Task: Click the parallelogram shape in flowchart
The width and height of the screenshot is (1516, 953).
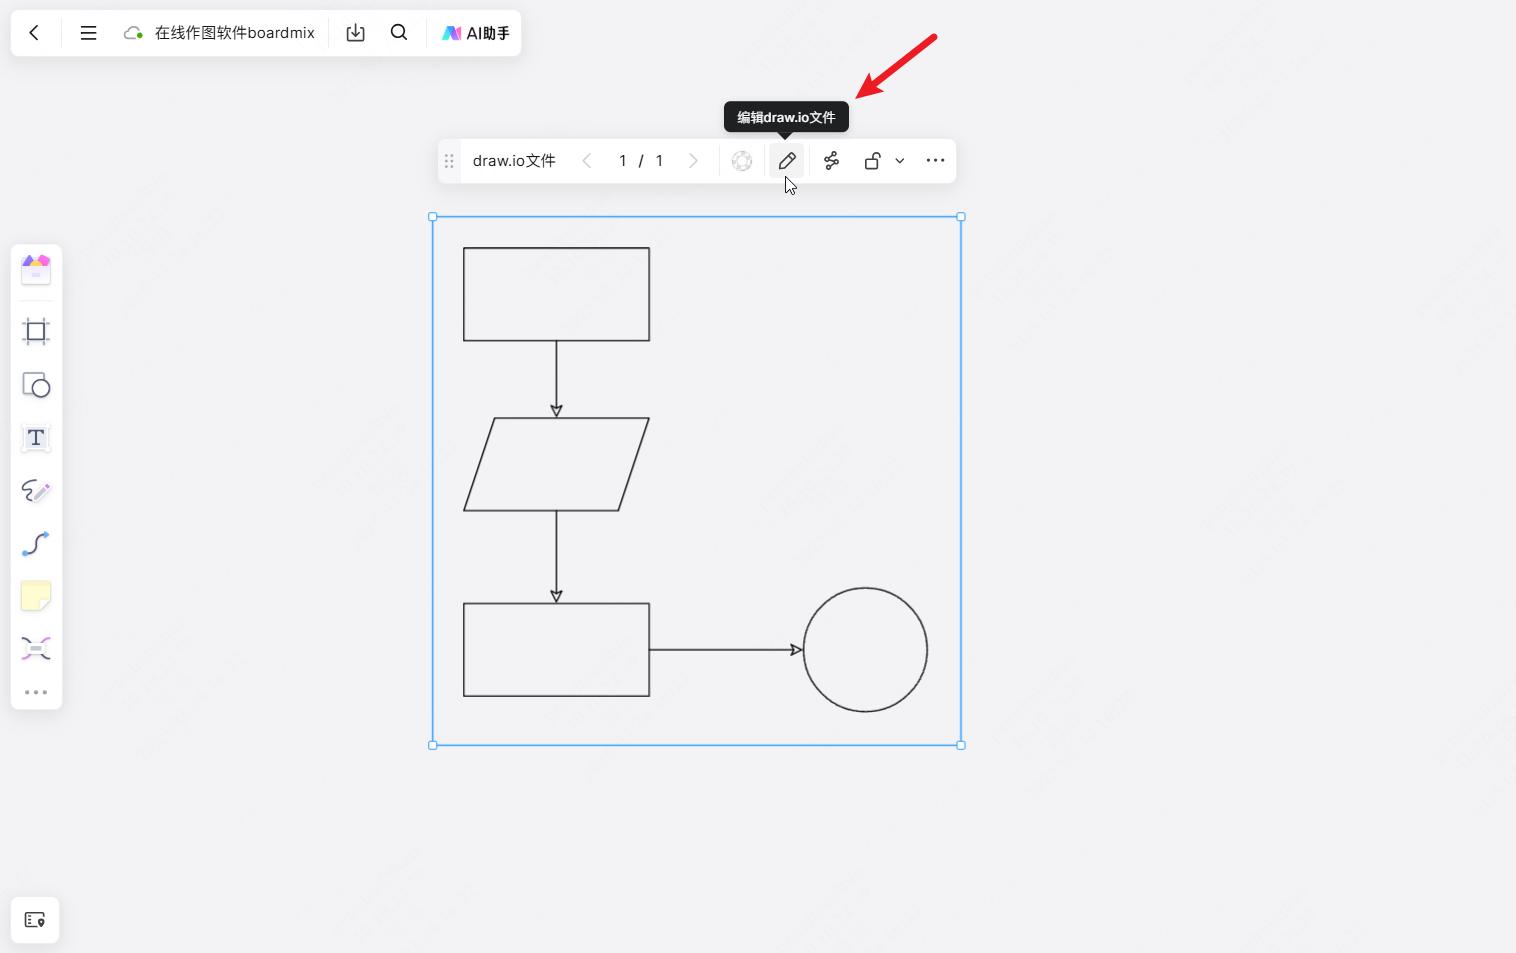Action: (x=556, y=464)
